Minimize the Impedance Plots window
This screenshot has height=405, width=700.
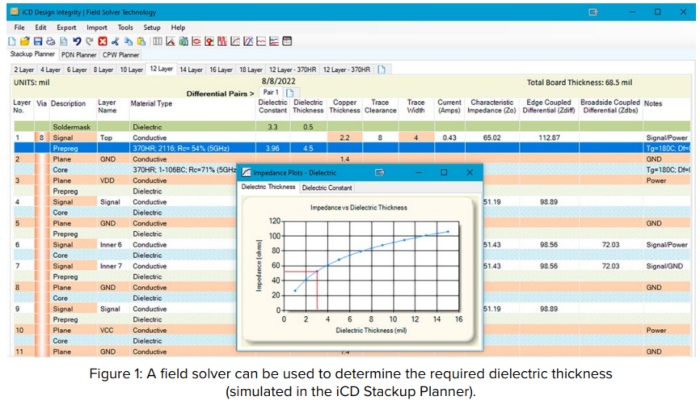(418, 172)
